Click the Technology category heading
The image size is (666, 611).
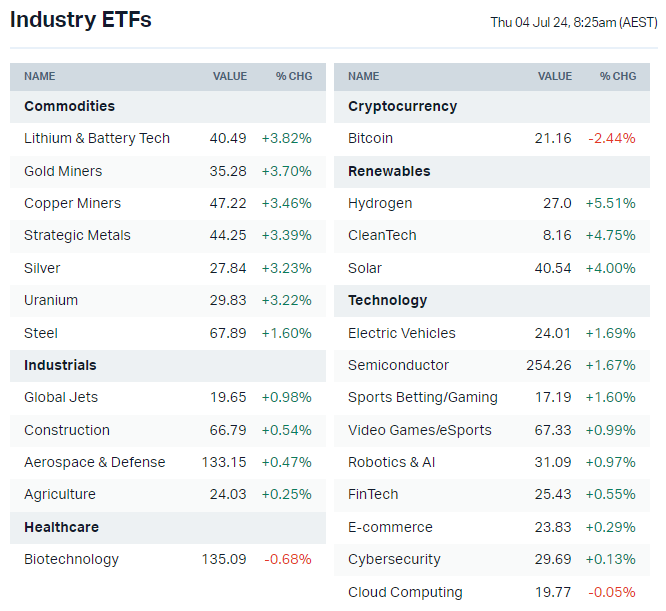pyautogui.click(x=387, y=300)
